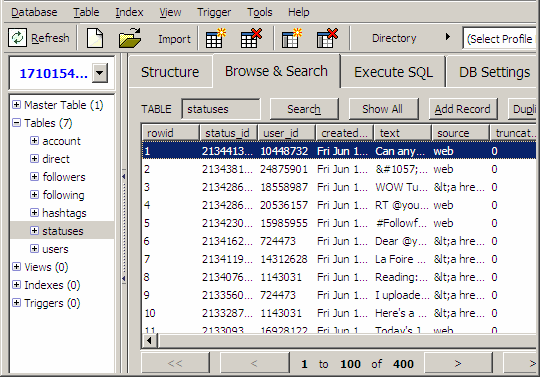Sort by the source column header
This screenshot has height=377, width=540.
pyautogui.click(x=460, y=133)
